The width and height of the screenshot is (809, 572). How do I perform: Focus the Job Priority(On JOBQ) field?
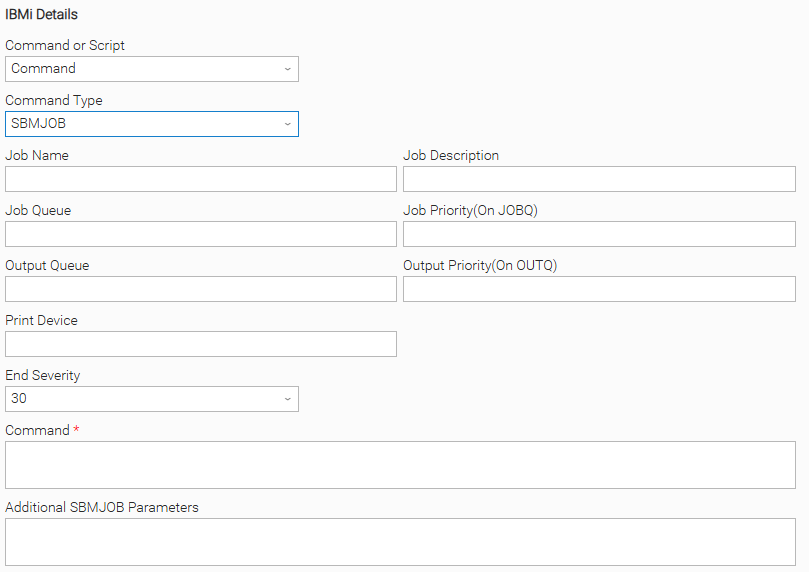599,234
